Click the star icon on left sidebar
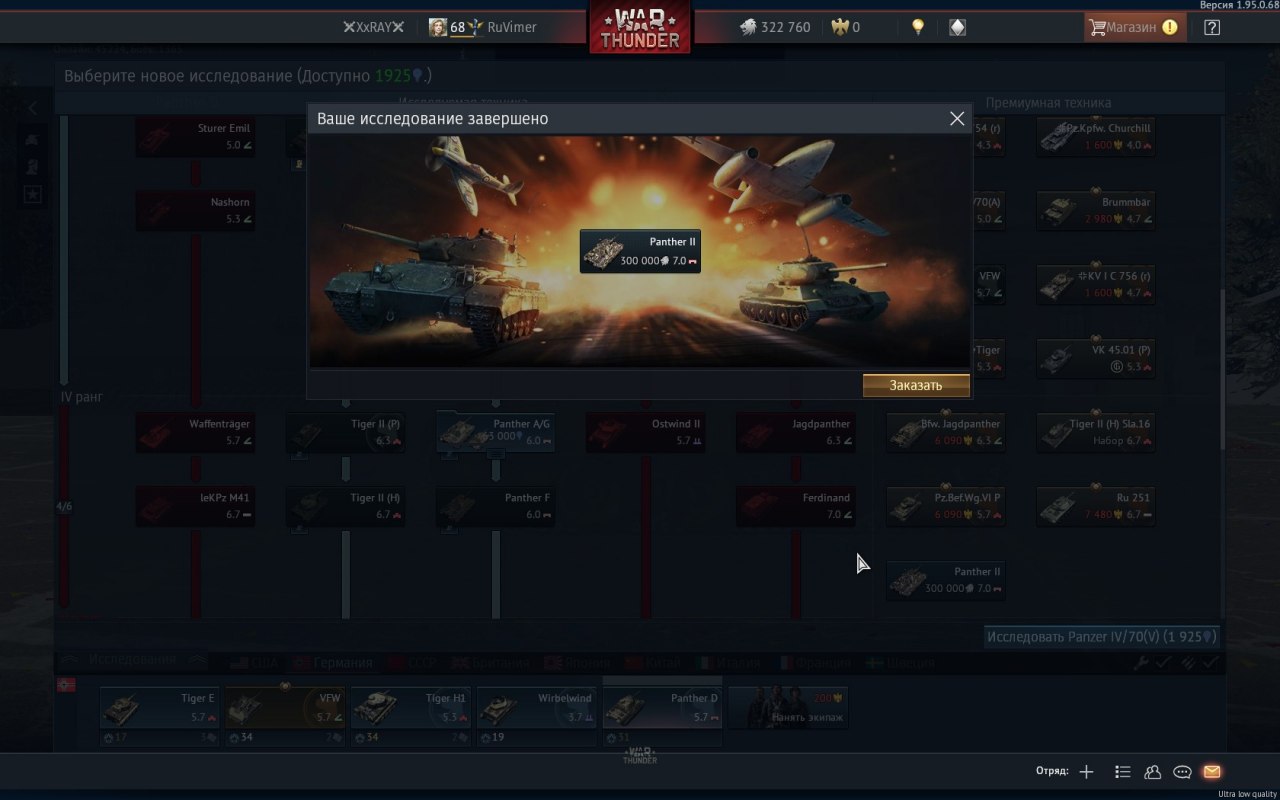The height and width of the screenshot is (800, 1280). tap(32, 194)
